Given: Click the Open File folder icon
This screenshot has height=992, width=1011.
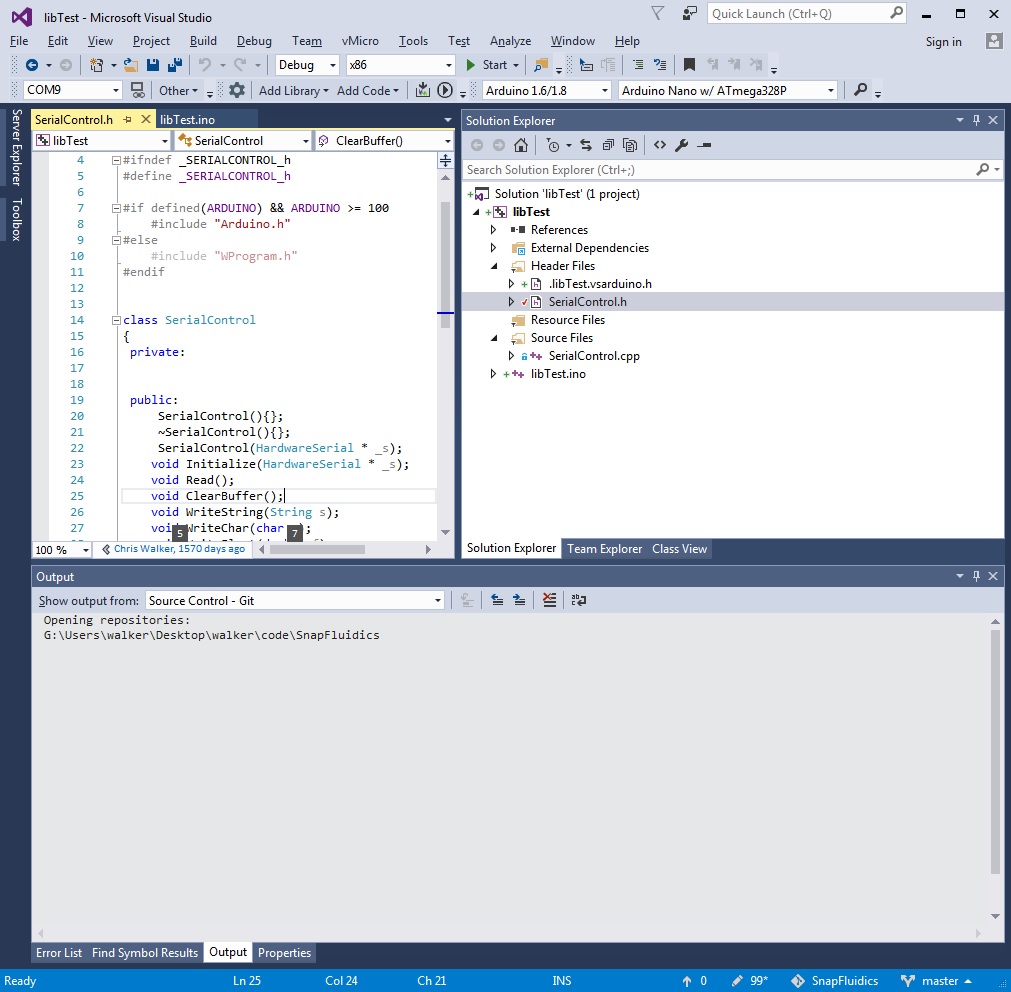Looking at the screenshot, I should tap(131, 65).
